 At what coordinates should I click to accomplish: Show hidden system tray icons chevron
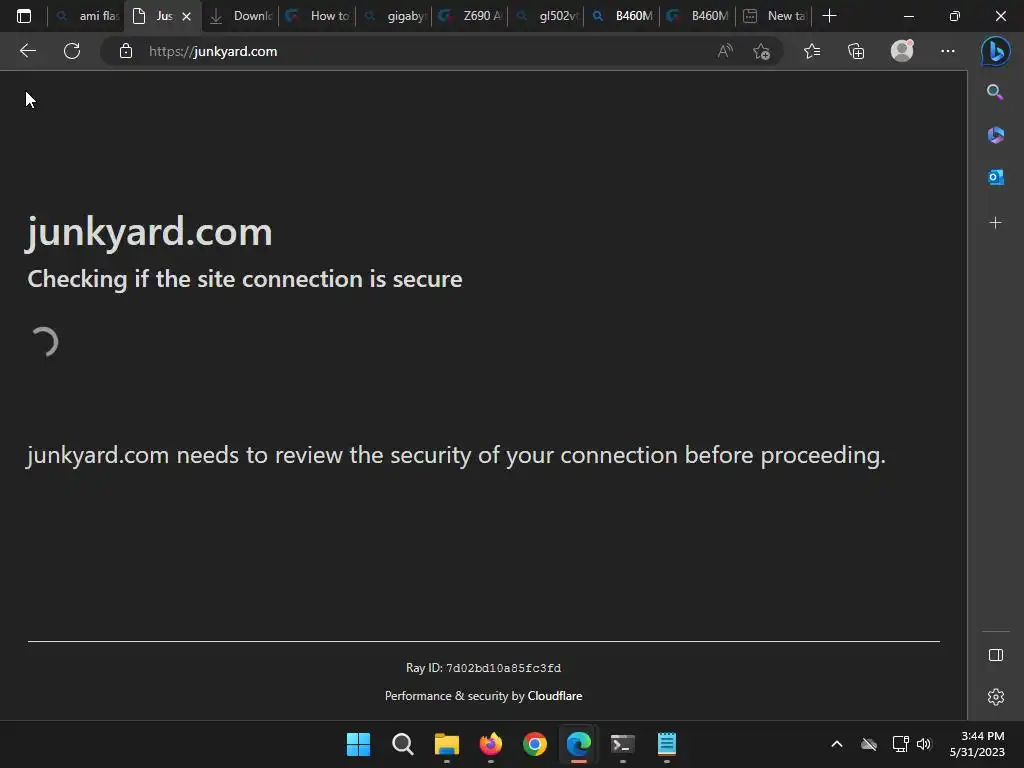tap(837, 744)
